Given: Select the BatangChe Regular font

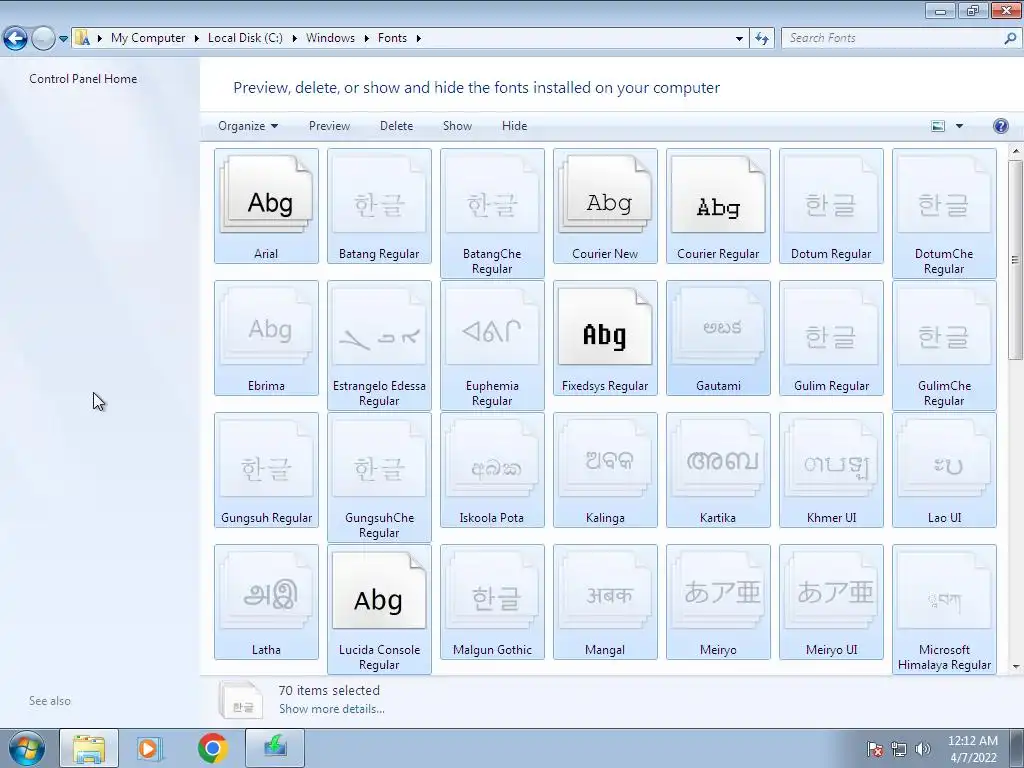Looking at the screenshot, I should tap(492, 214).
